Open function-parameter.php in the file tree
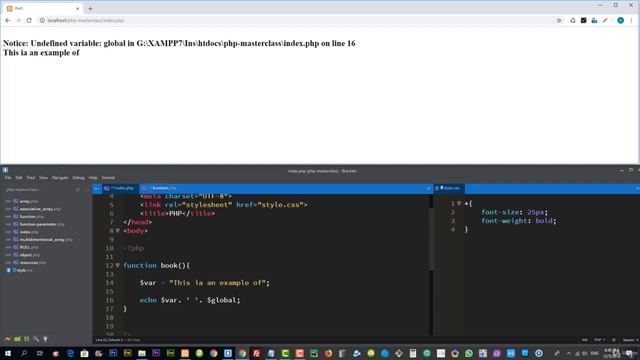 42,224
